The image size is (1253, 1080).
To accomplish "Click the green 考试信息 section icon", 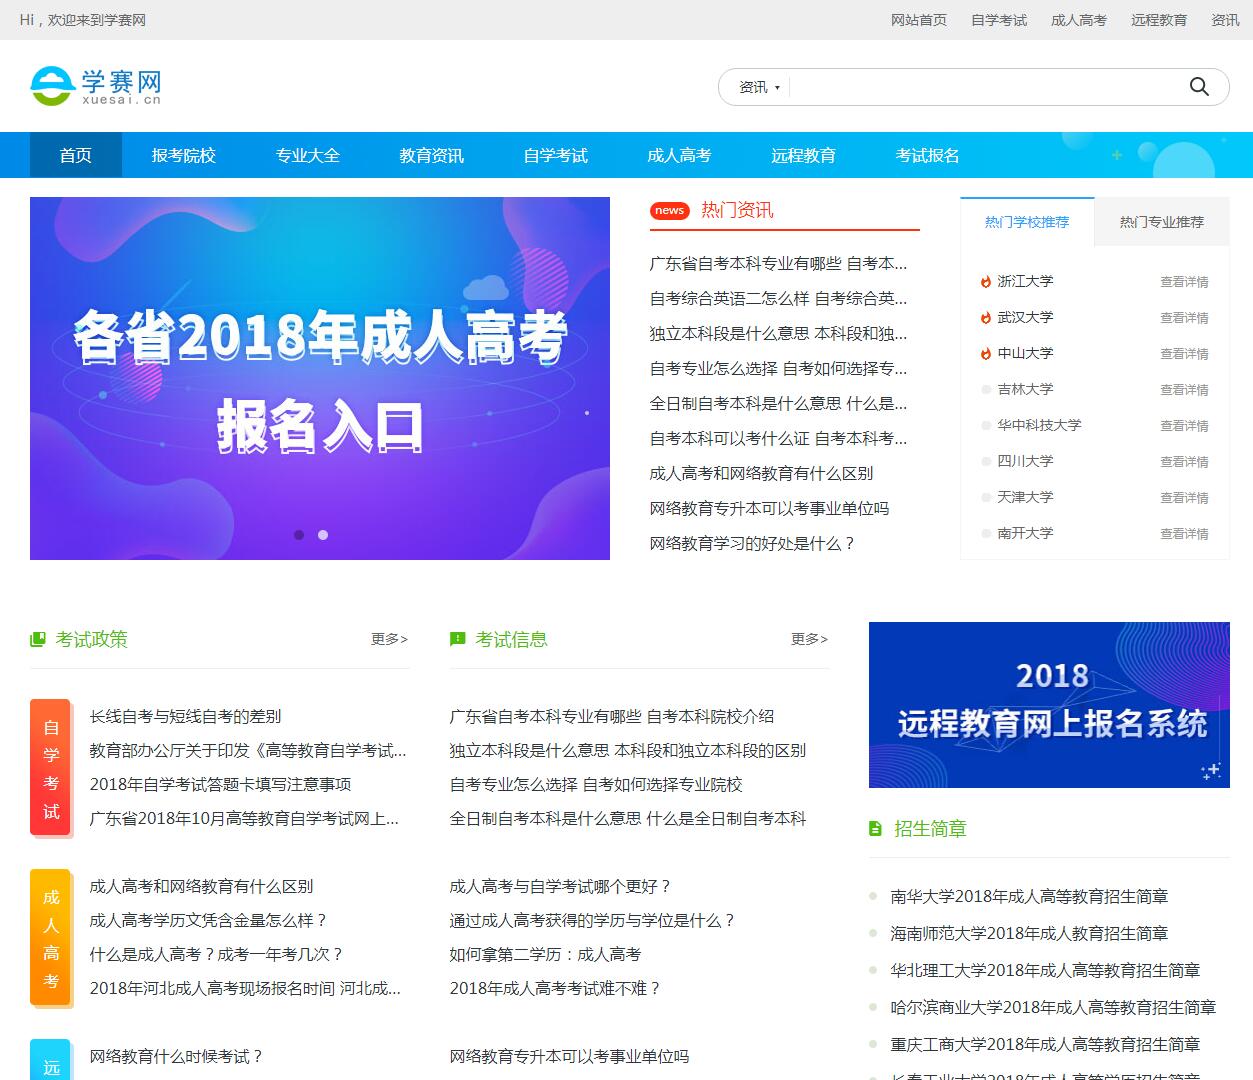I will pyautogui.click(x=458, y=639).
